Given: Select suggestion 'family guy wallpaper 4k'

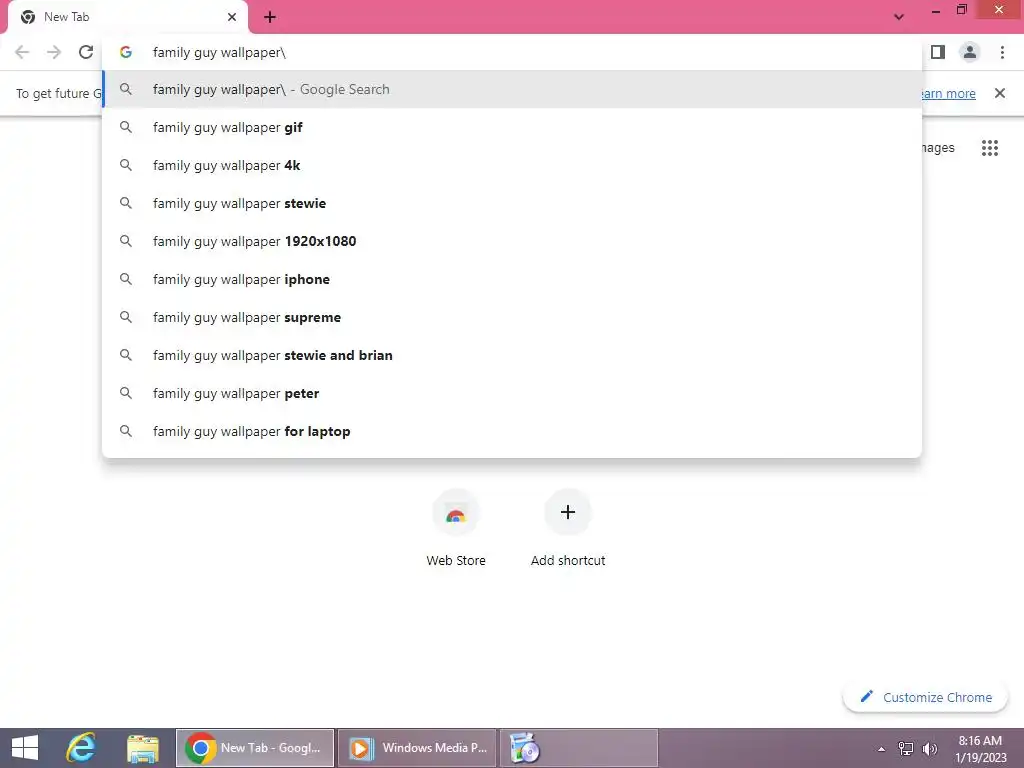Looking at the screenshot, I should [x=512, y=165].
